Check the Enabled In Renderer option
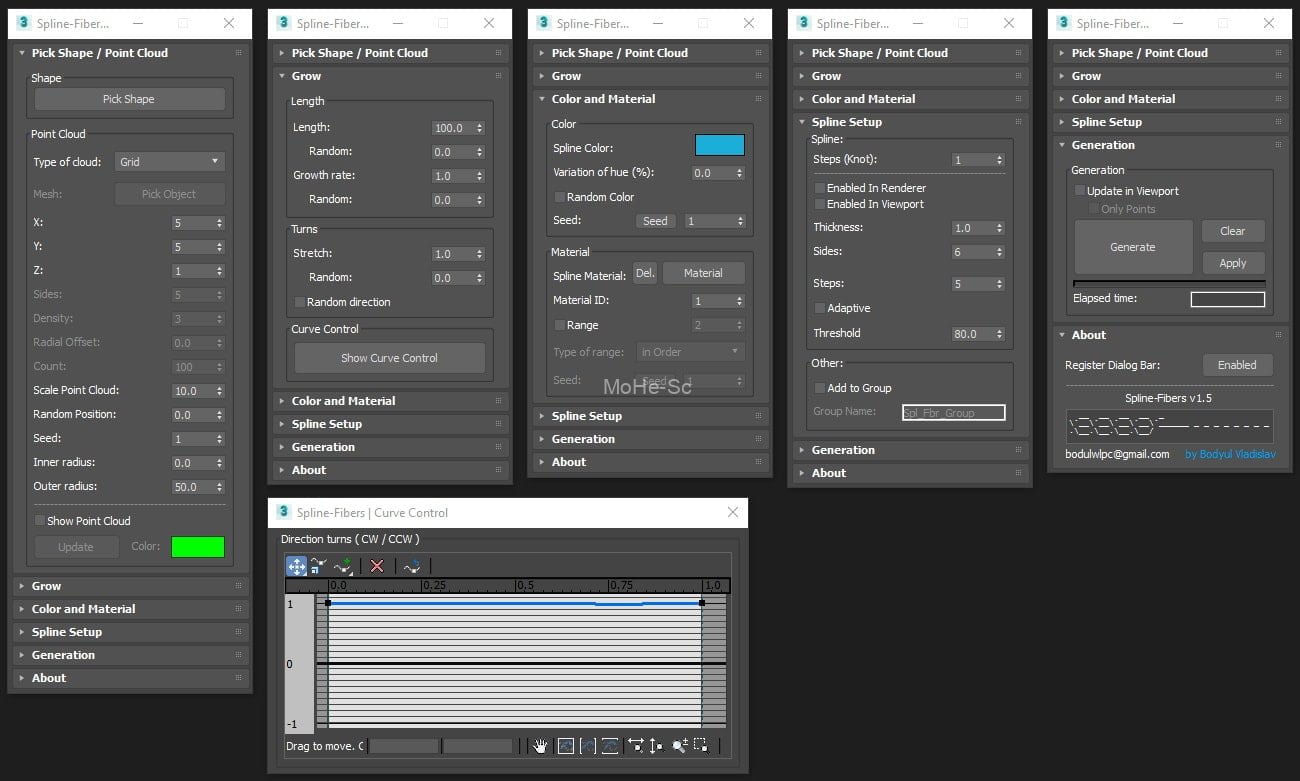 click(x=820, y=188)
